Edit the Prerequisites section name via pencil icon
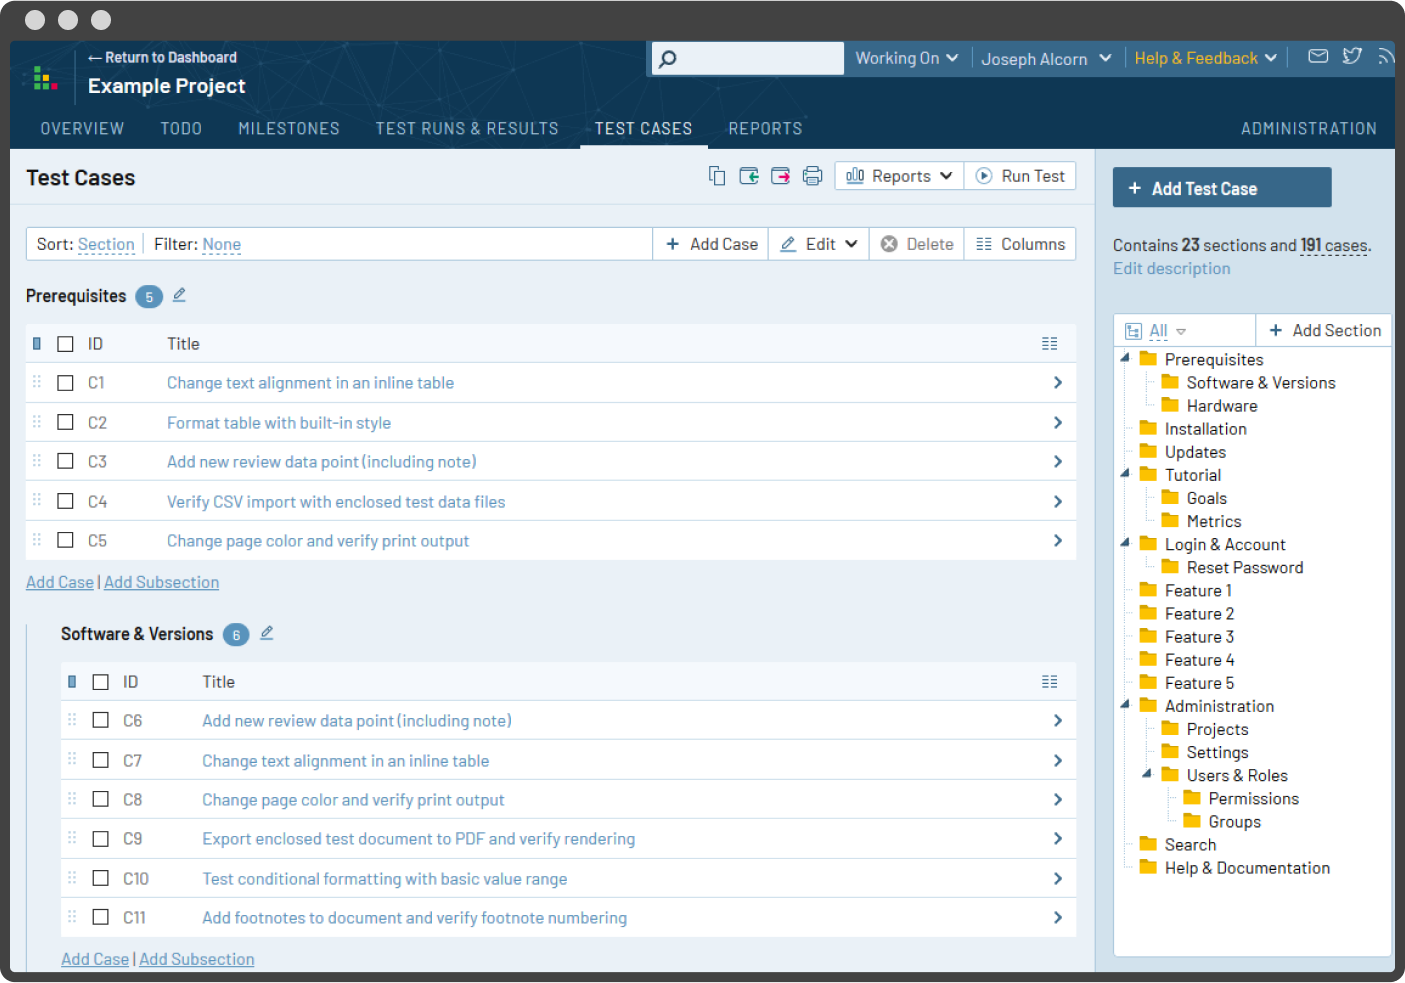1405x983 pixels. pos(179,295)
